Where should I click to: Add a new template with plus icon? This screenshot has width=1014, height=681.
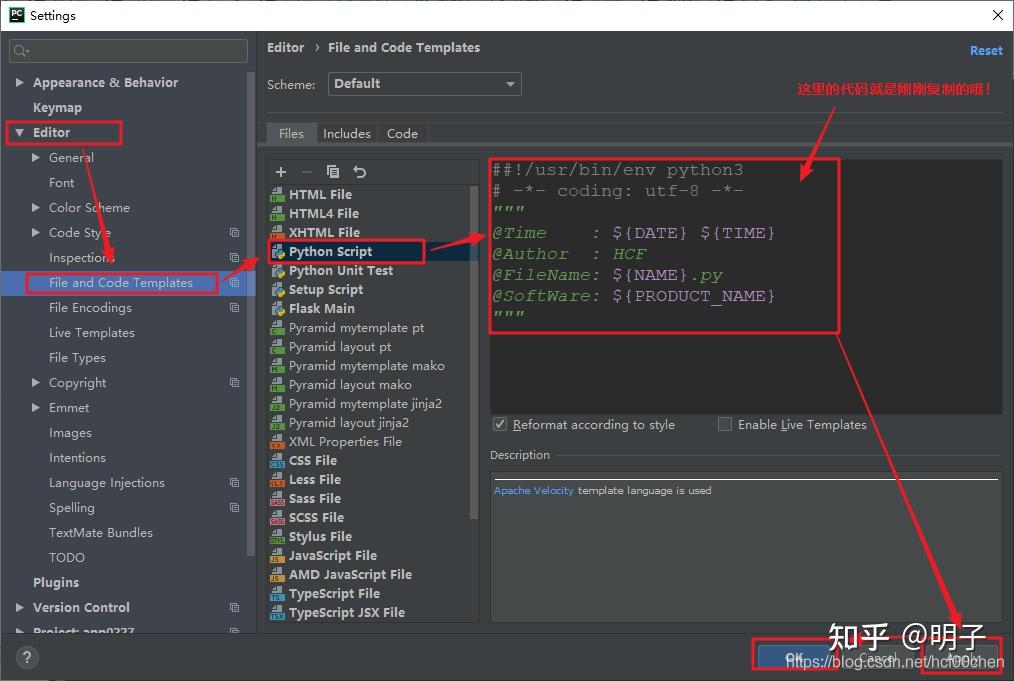click(281, 171)
